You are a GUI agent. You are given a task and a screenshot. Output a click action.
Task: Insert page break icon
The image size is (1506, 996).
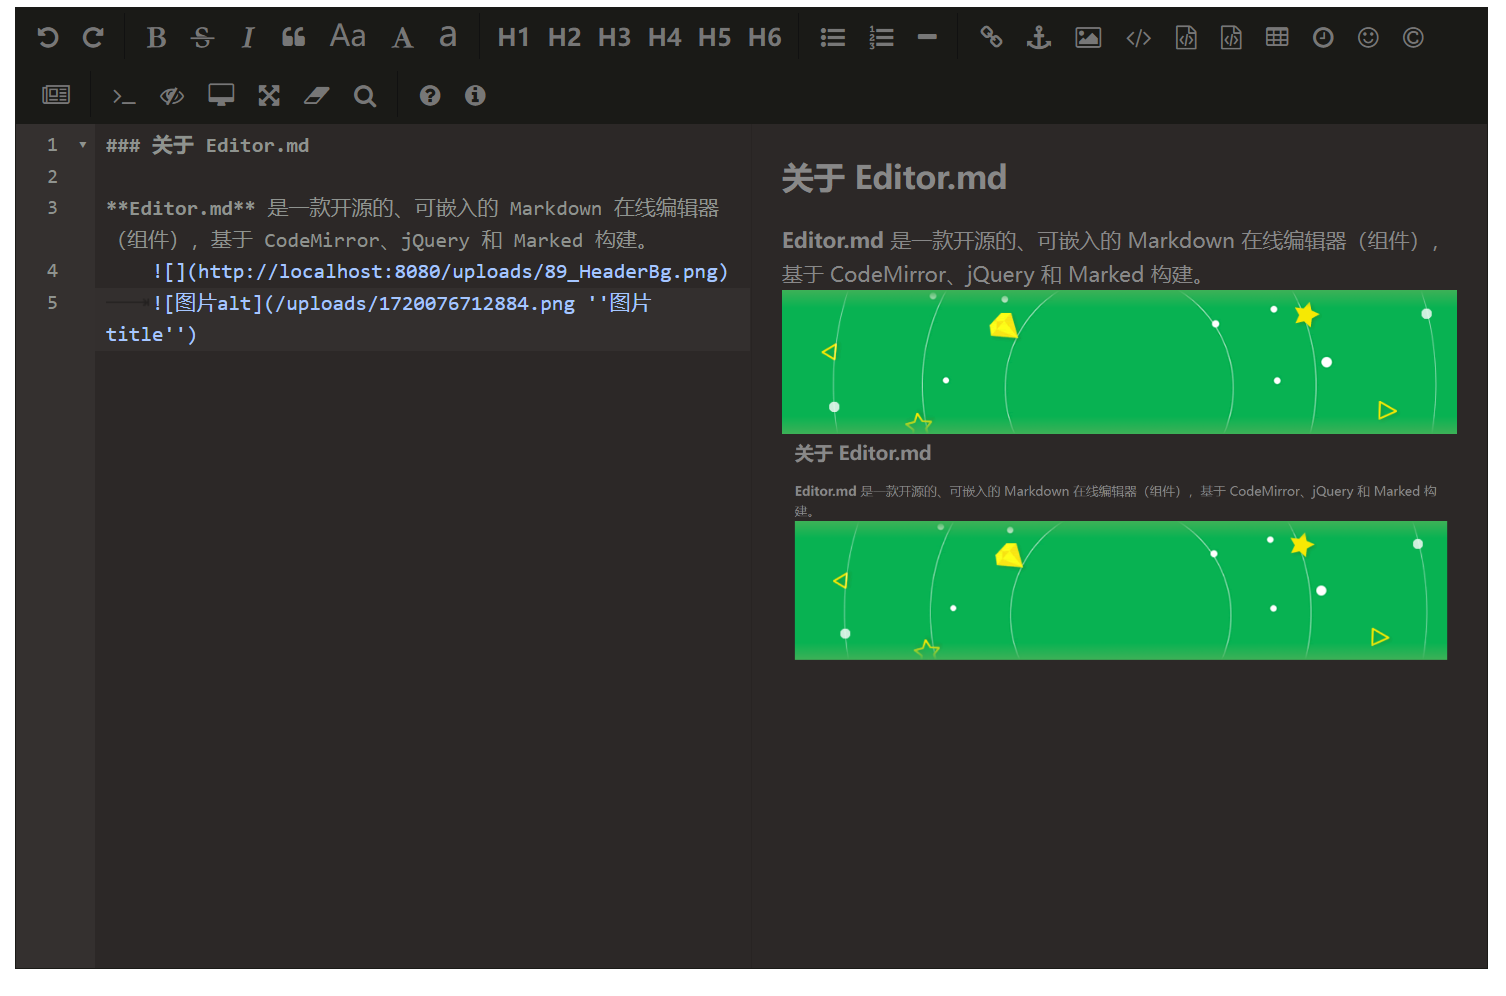tap(56, 95)
